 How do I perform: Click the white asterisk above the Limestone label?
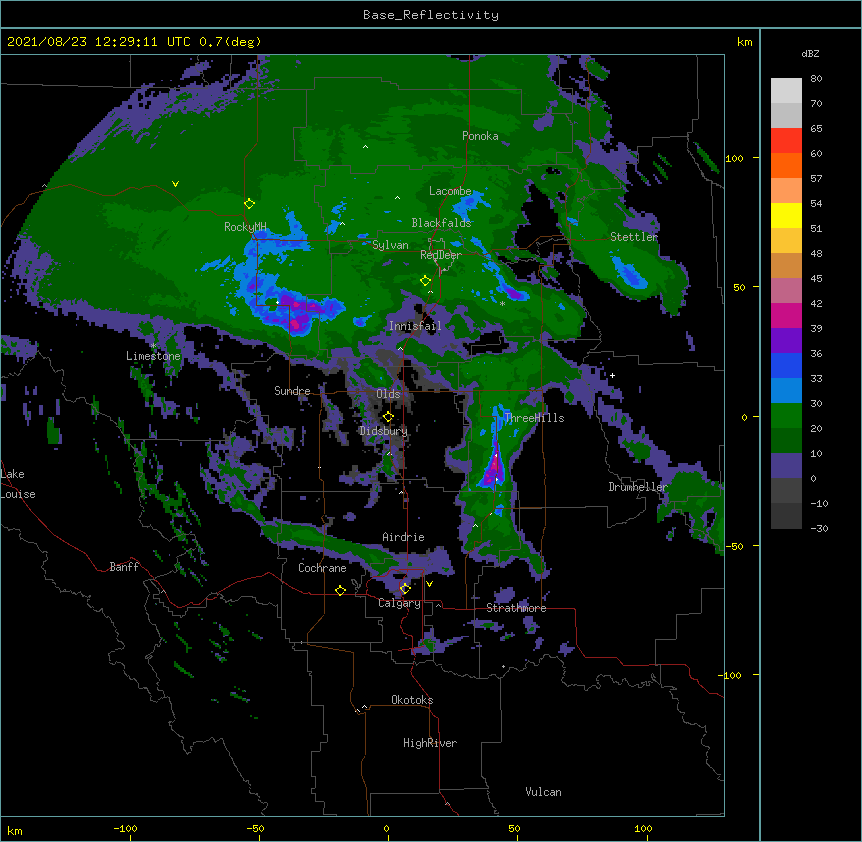pos(153,346)
